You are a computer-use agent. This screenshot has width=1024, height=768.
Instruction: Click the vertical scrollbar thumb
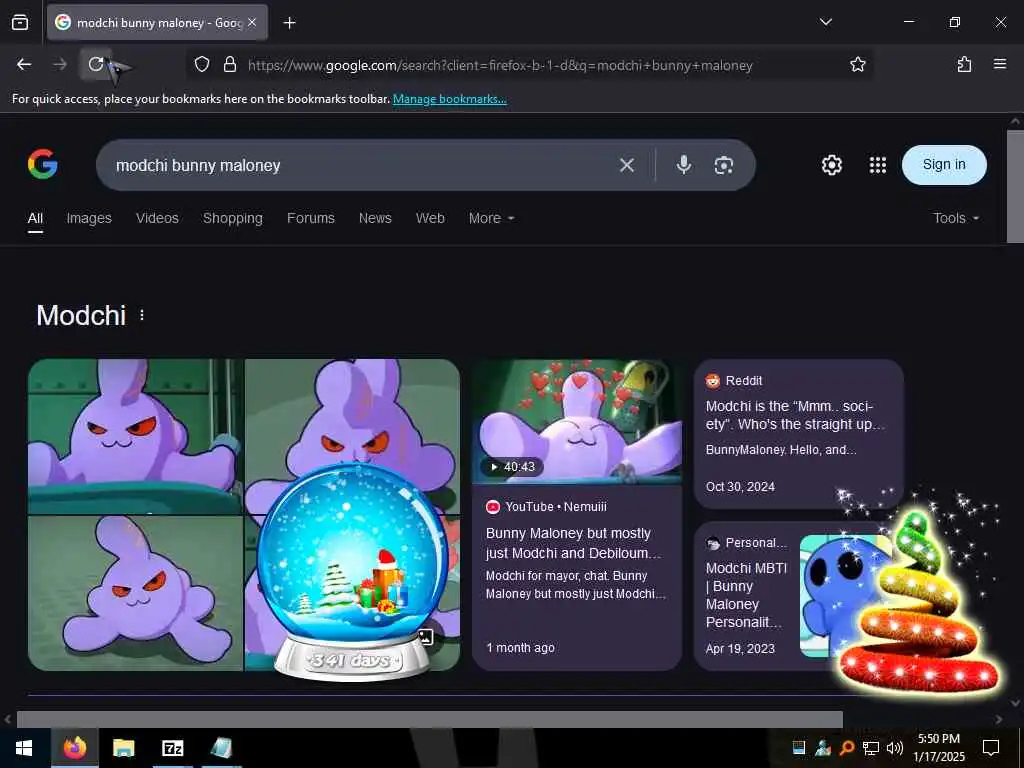[1015, 186]
